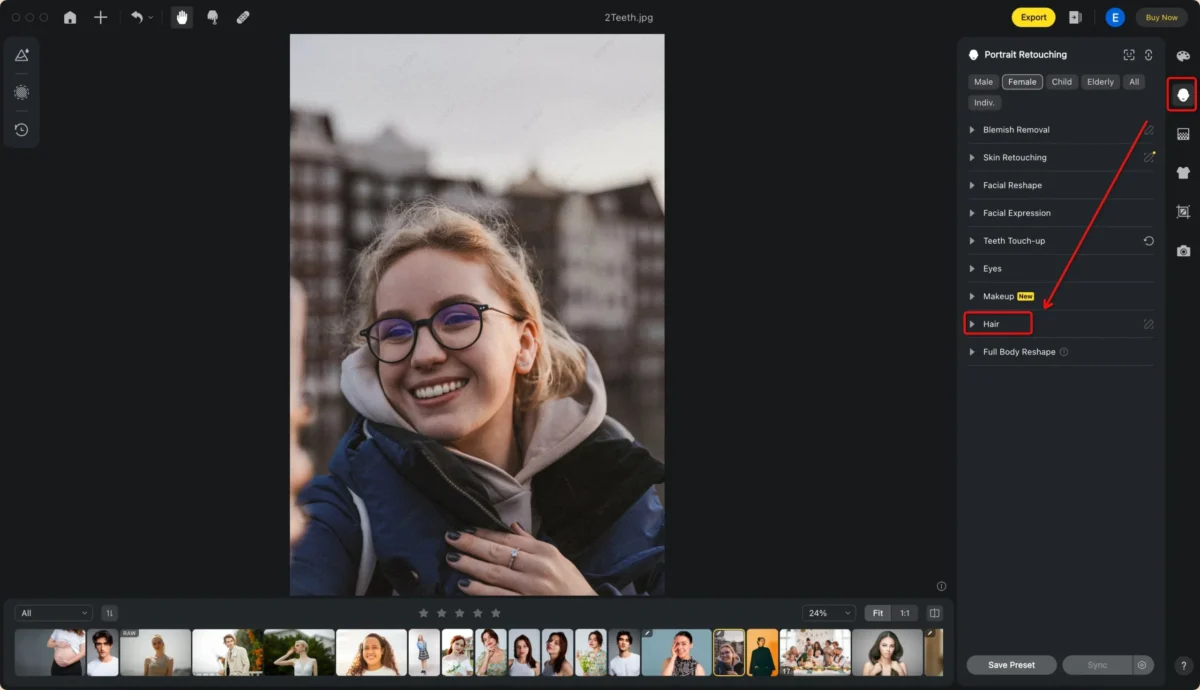The width and height of the screenshot is (1200, 690).
Task: Expand the Skin Retouching section
Action: pyautogui.click(x=1014, y=158)
